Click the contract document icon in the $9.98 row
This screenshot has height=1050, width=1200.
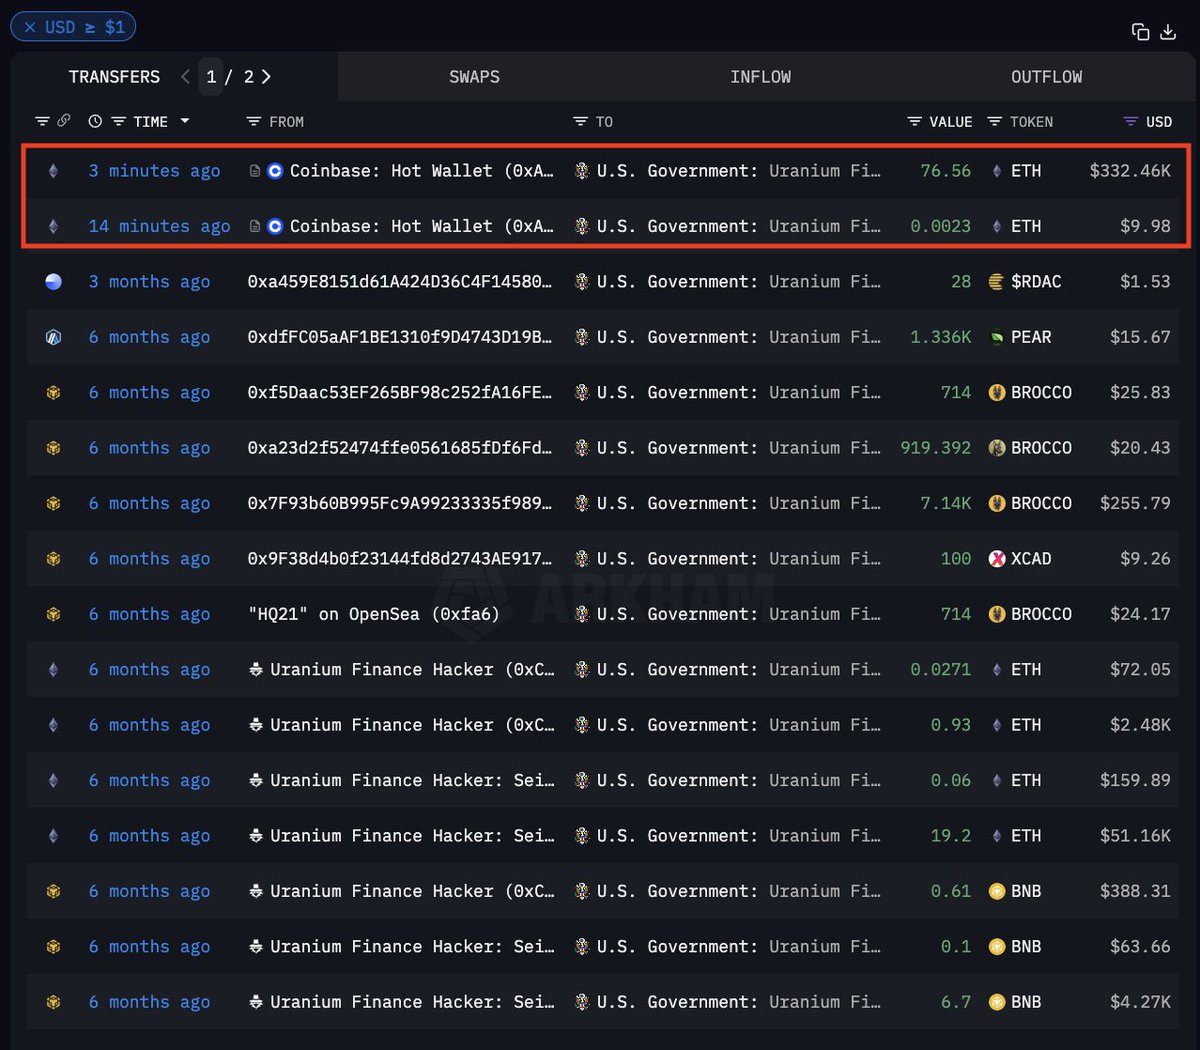point(255,227)
